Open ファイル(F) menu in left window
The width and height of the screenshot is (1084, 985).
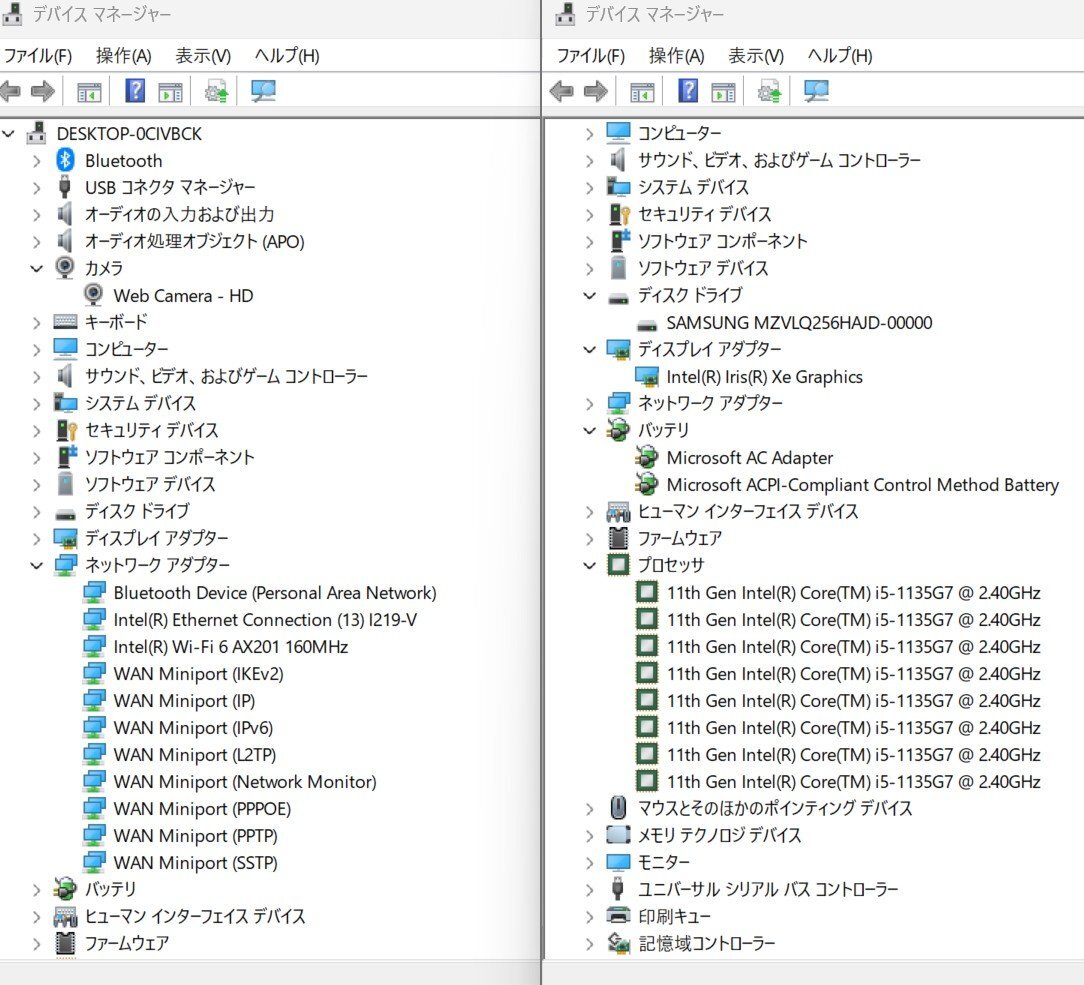click(x=37, y=55)
